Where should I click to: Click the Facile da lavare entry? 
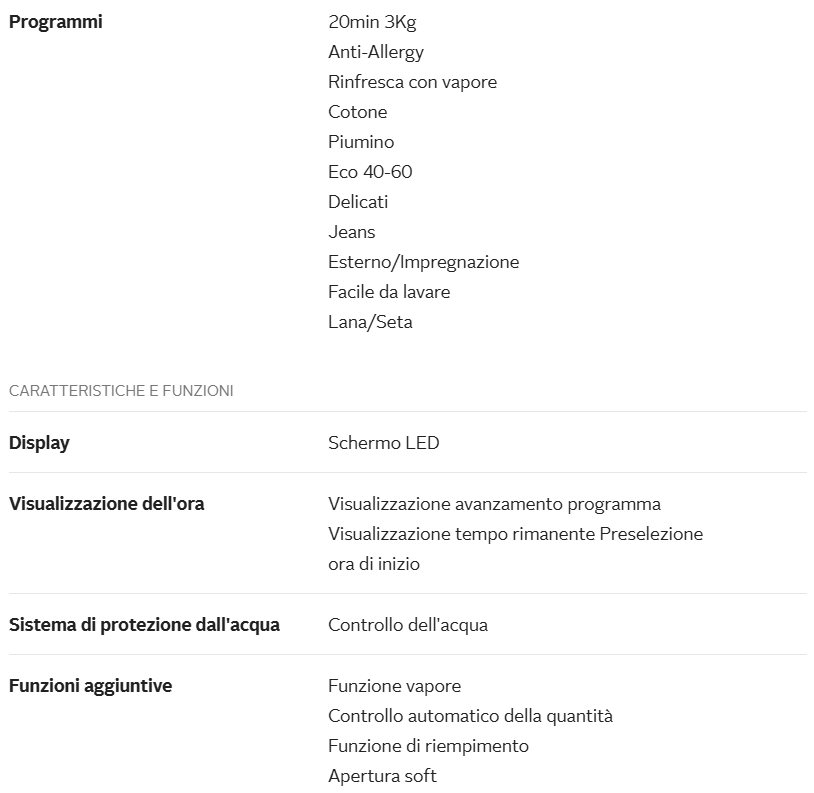tap(389, 291)
